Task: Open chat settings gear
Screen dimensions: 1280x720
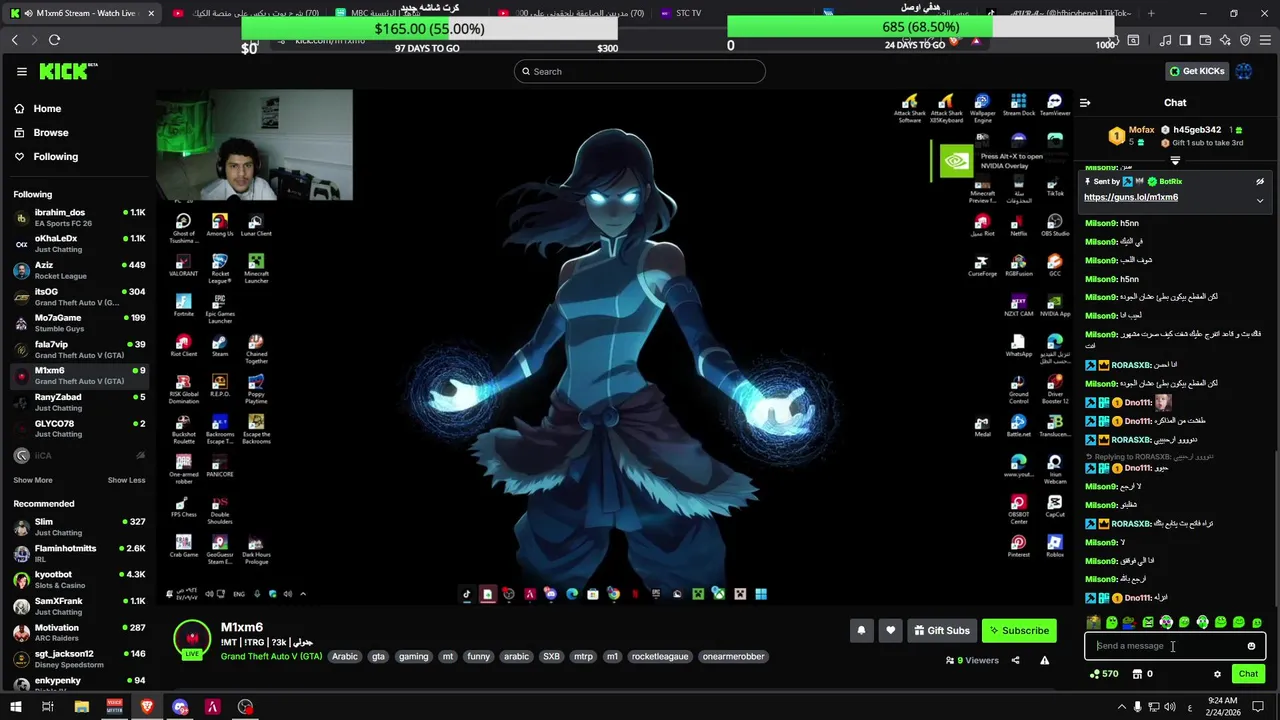Action: tap(1217, 674)
